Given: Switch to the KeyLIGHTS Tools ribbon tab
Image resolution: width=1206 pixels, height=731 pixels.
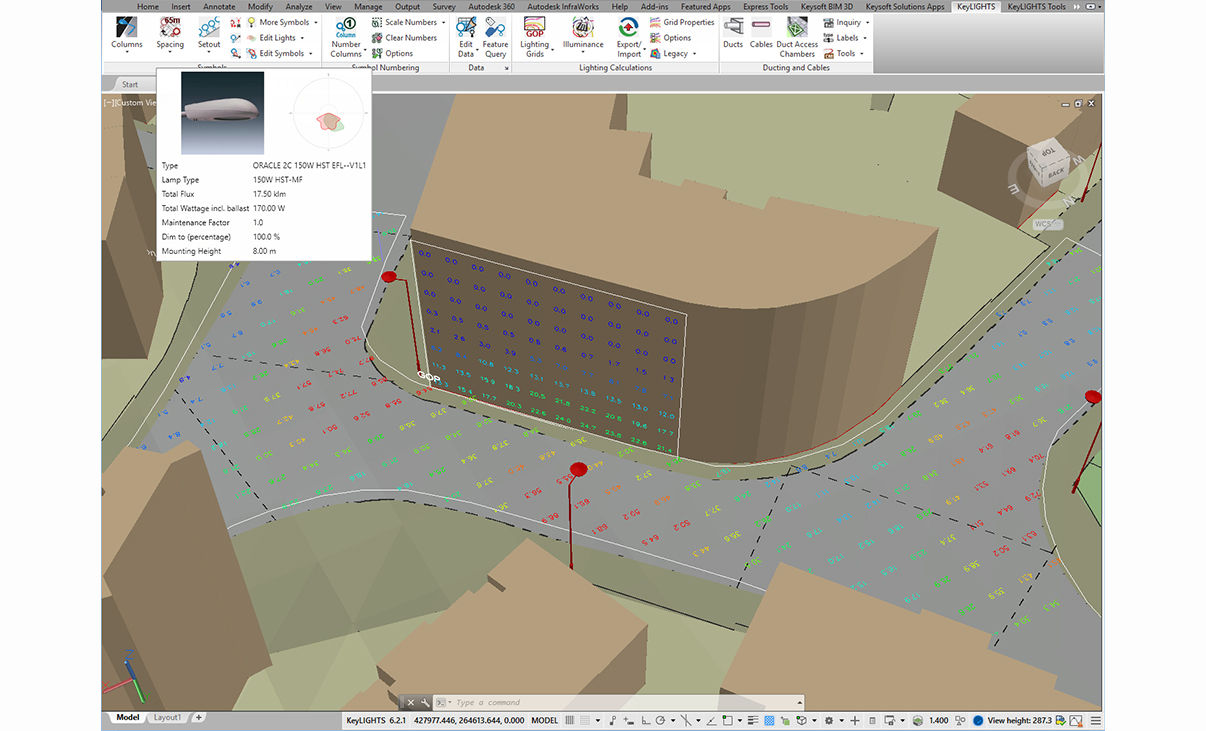Looking at the screenshot, I should coord(1036,7).
